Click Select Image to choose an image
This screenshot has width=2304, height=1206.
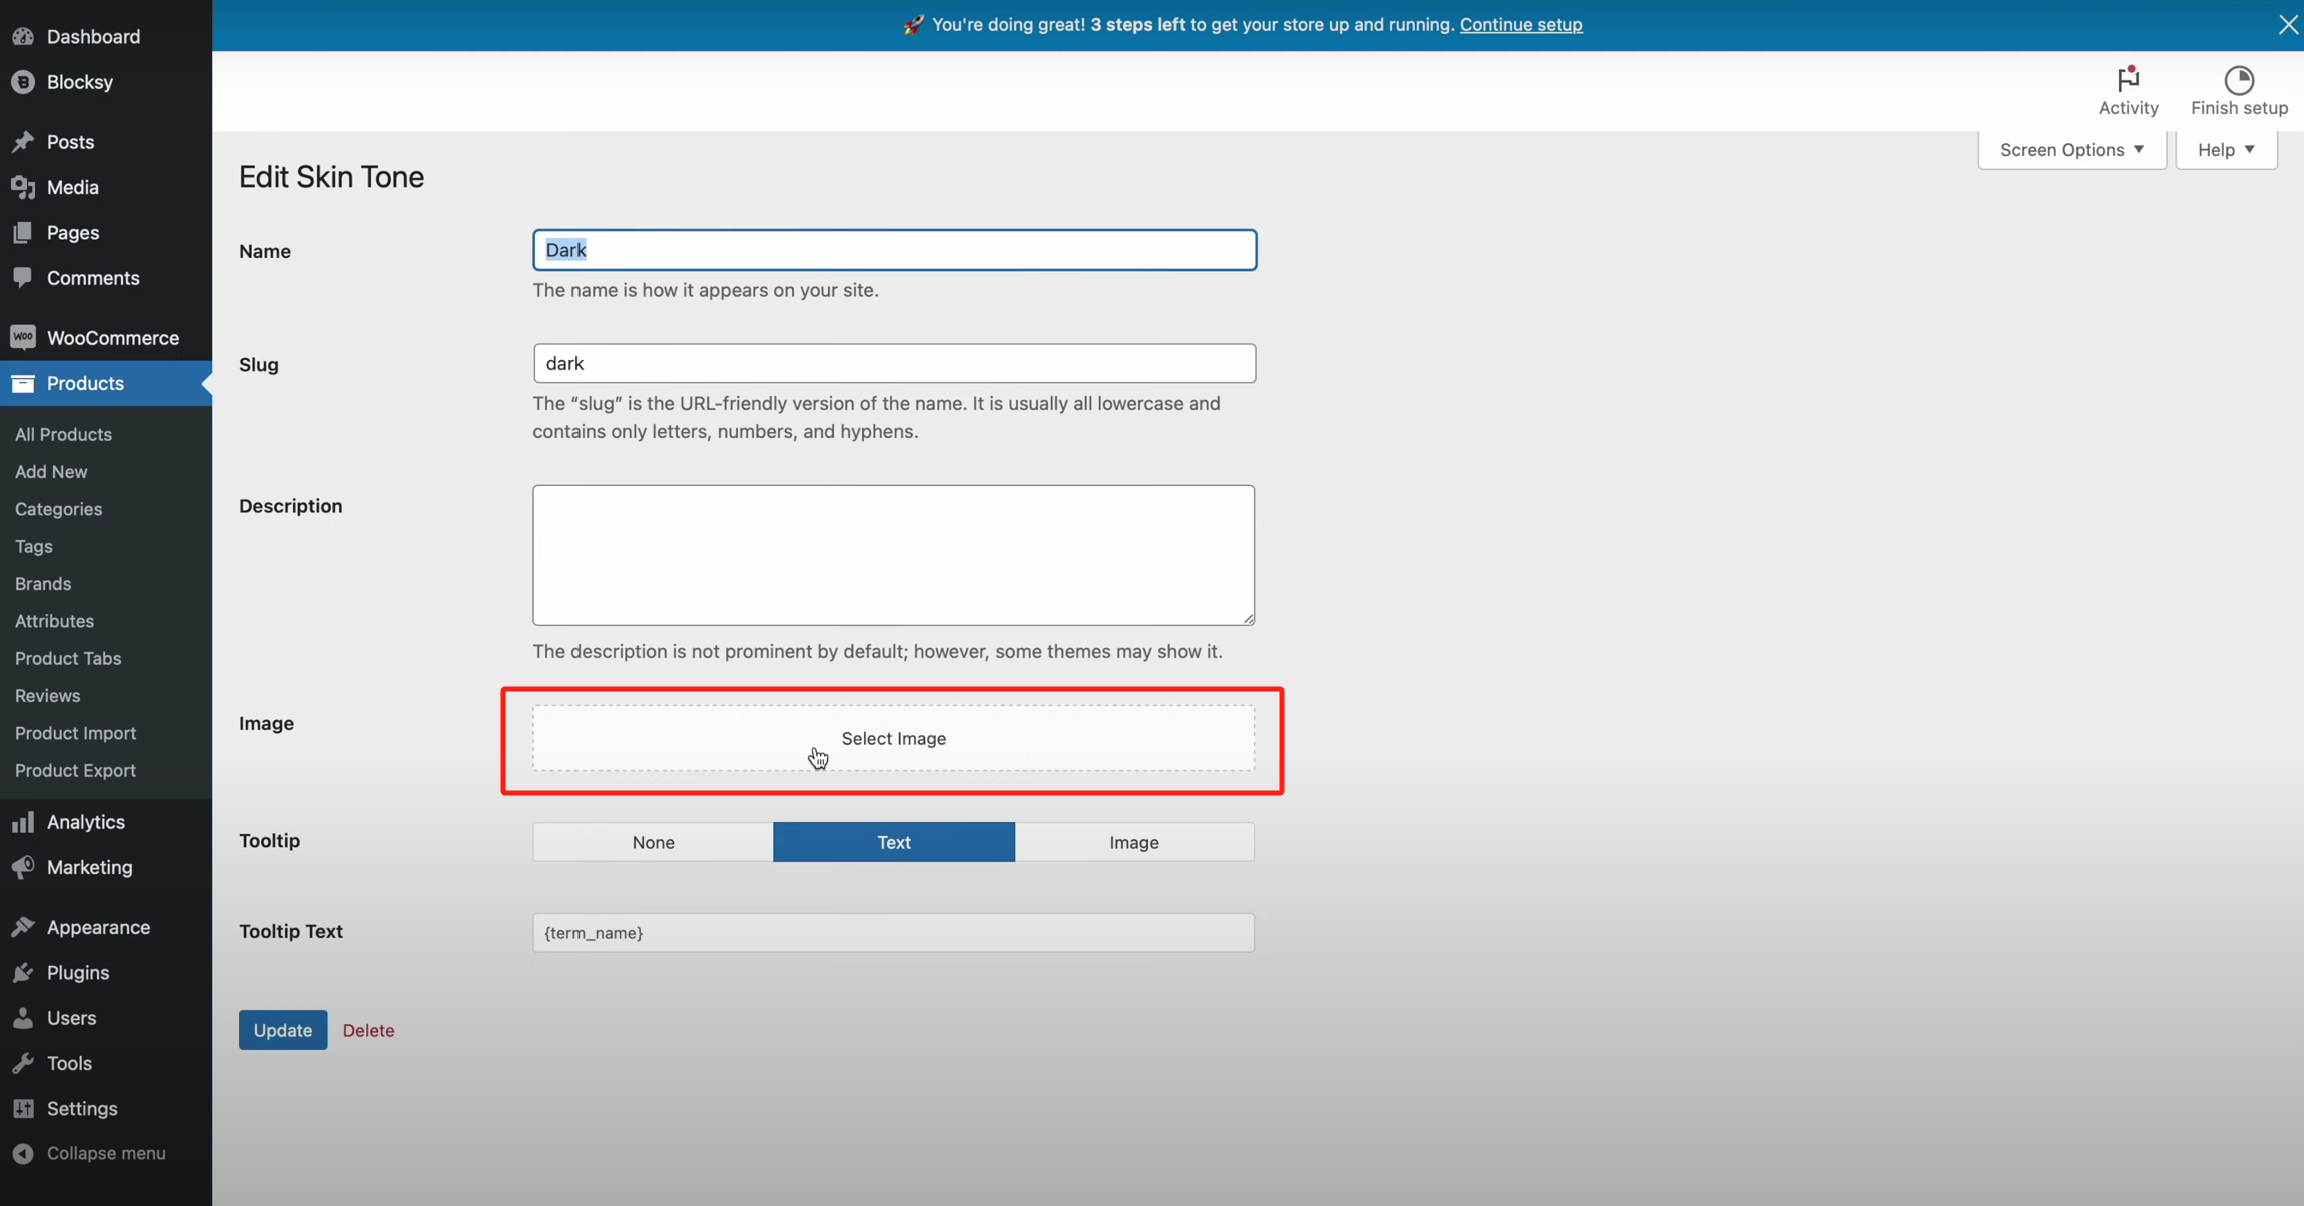893,738
